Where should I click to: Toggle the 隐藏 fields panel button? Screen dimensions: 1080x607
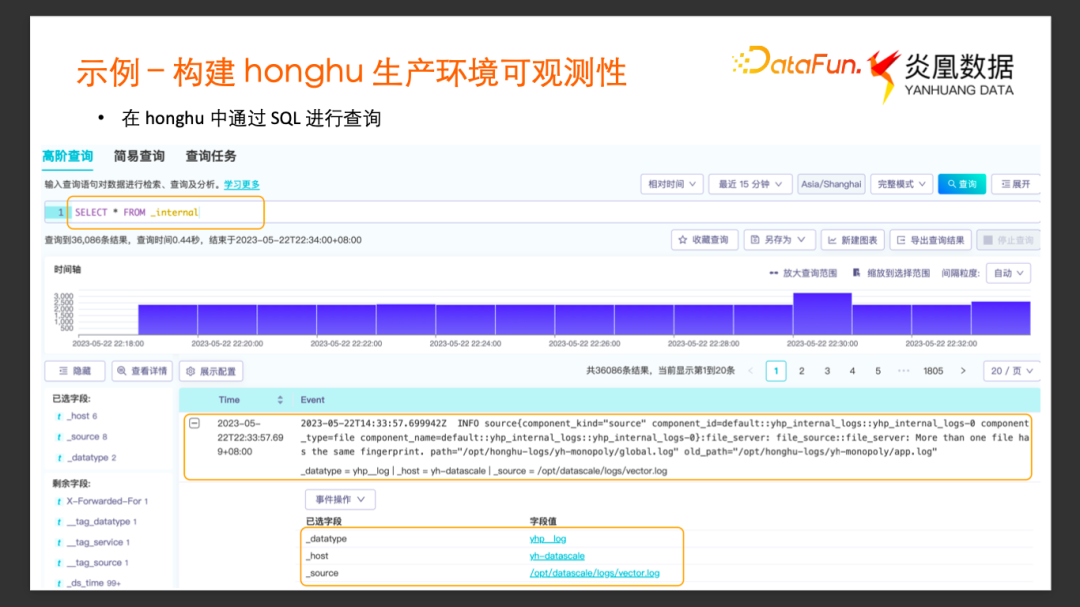point(75,371)
